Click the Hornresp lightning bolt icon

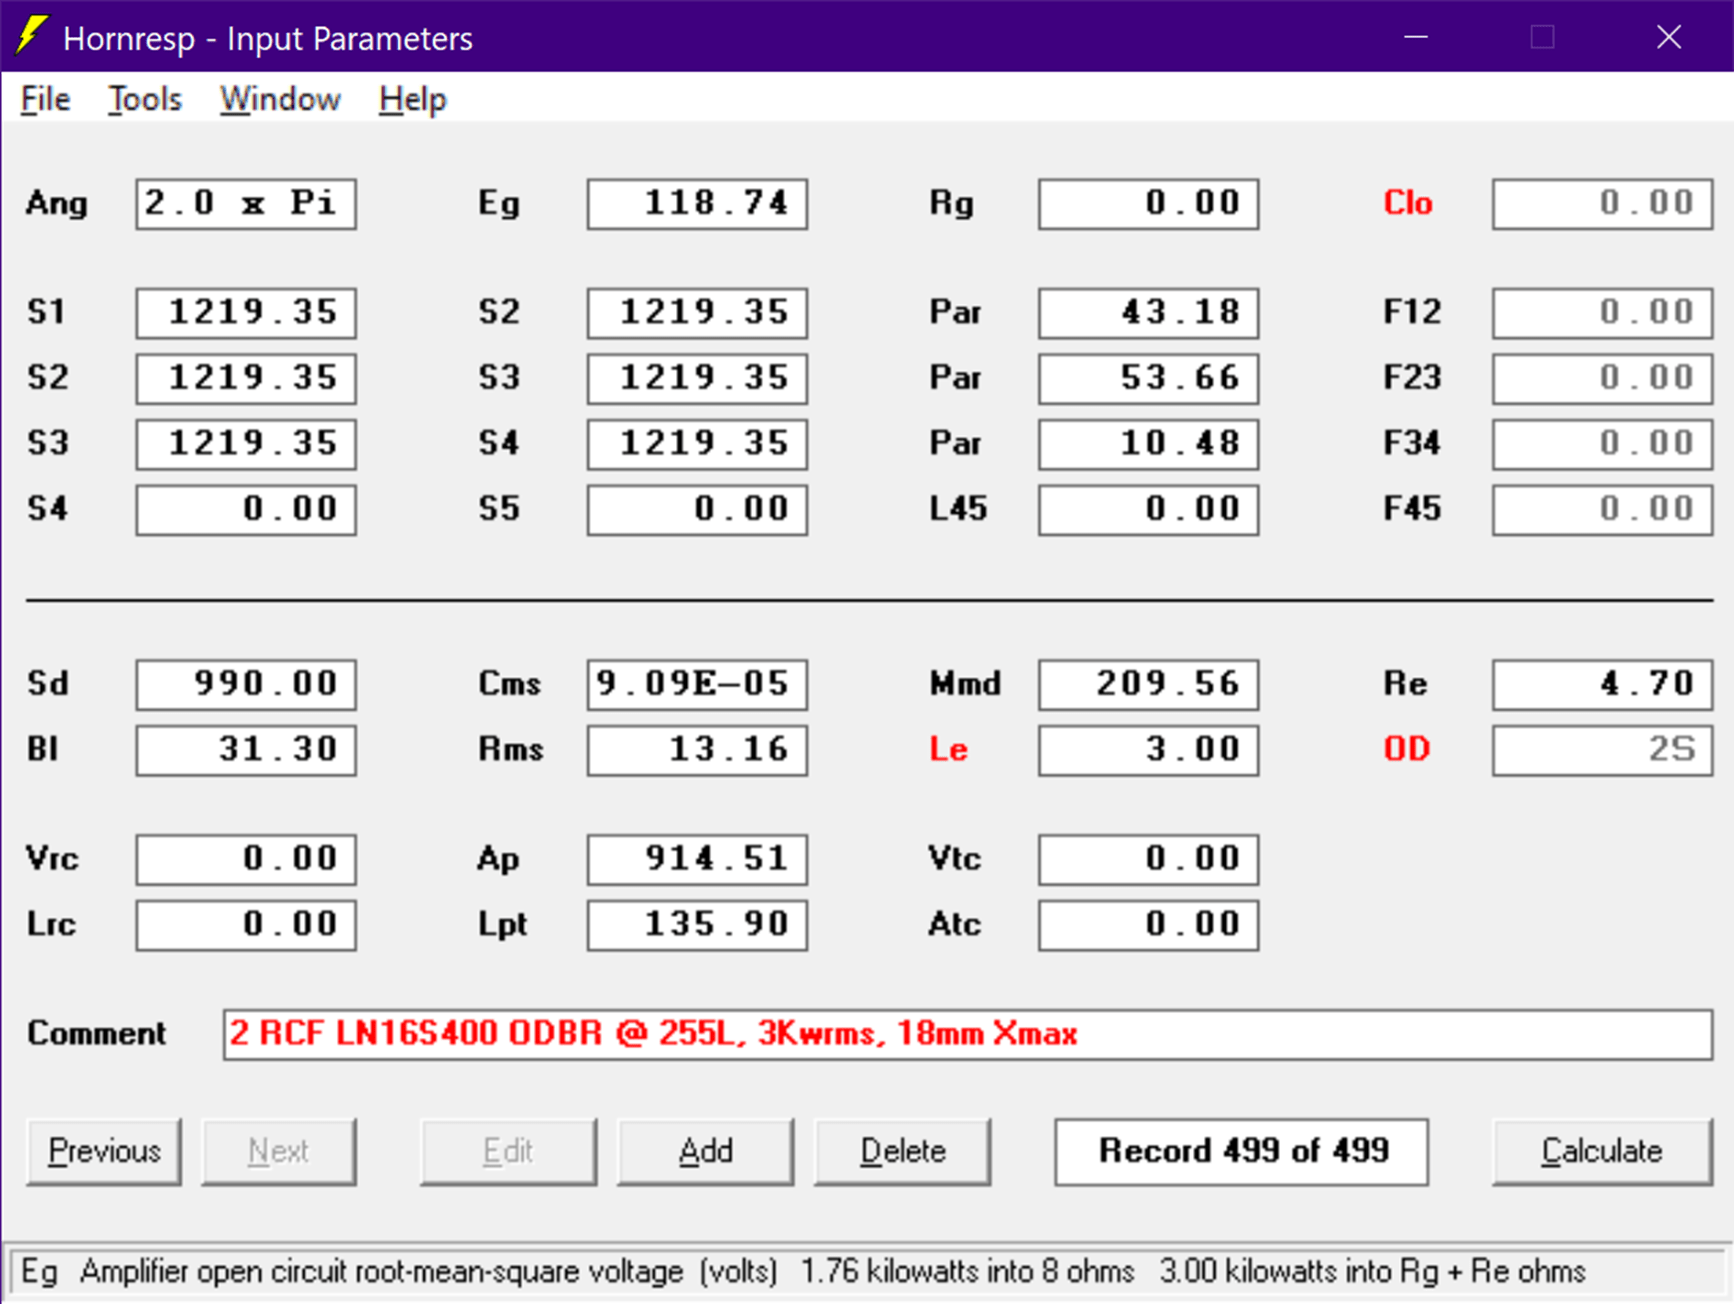point(32,36)
